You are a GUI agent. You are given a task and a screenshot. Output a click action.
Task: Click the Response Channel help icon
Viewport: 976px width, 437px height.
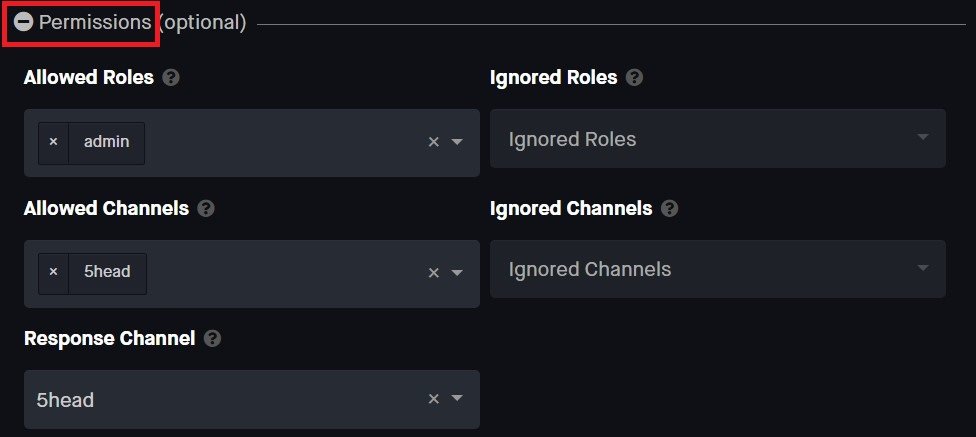(212, 338)
